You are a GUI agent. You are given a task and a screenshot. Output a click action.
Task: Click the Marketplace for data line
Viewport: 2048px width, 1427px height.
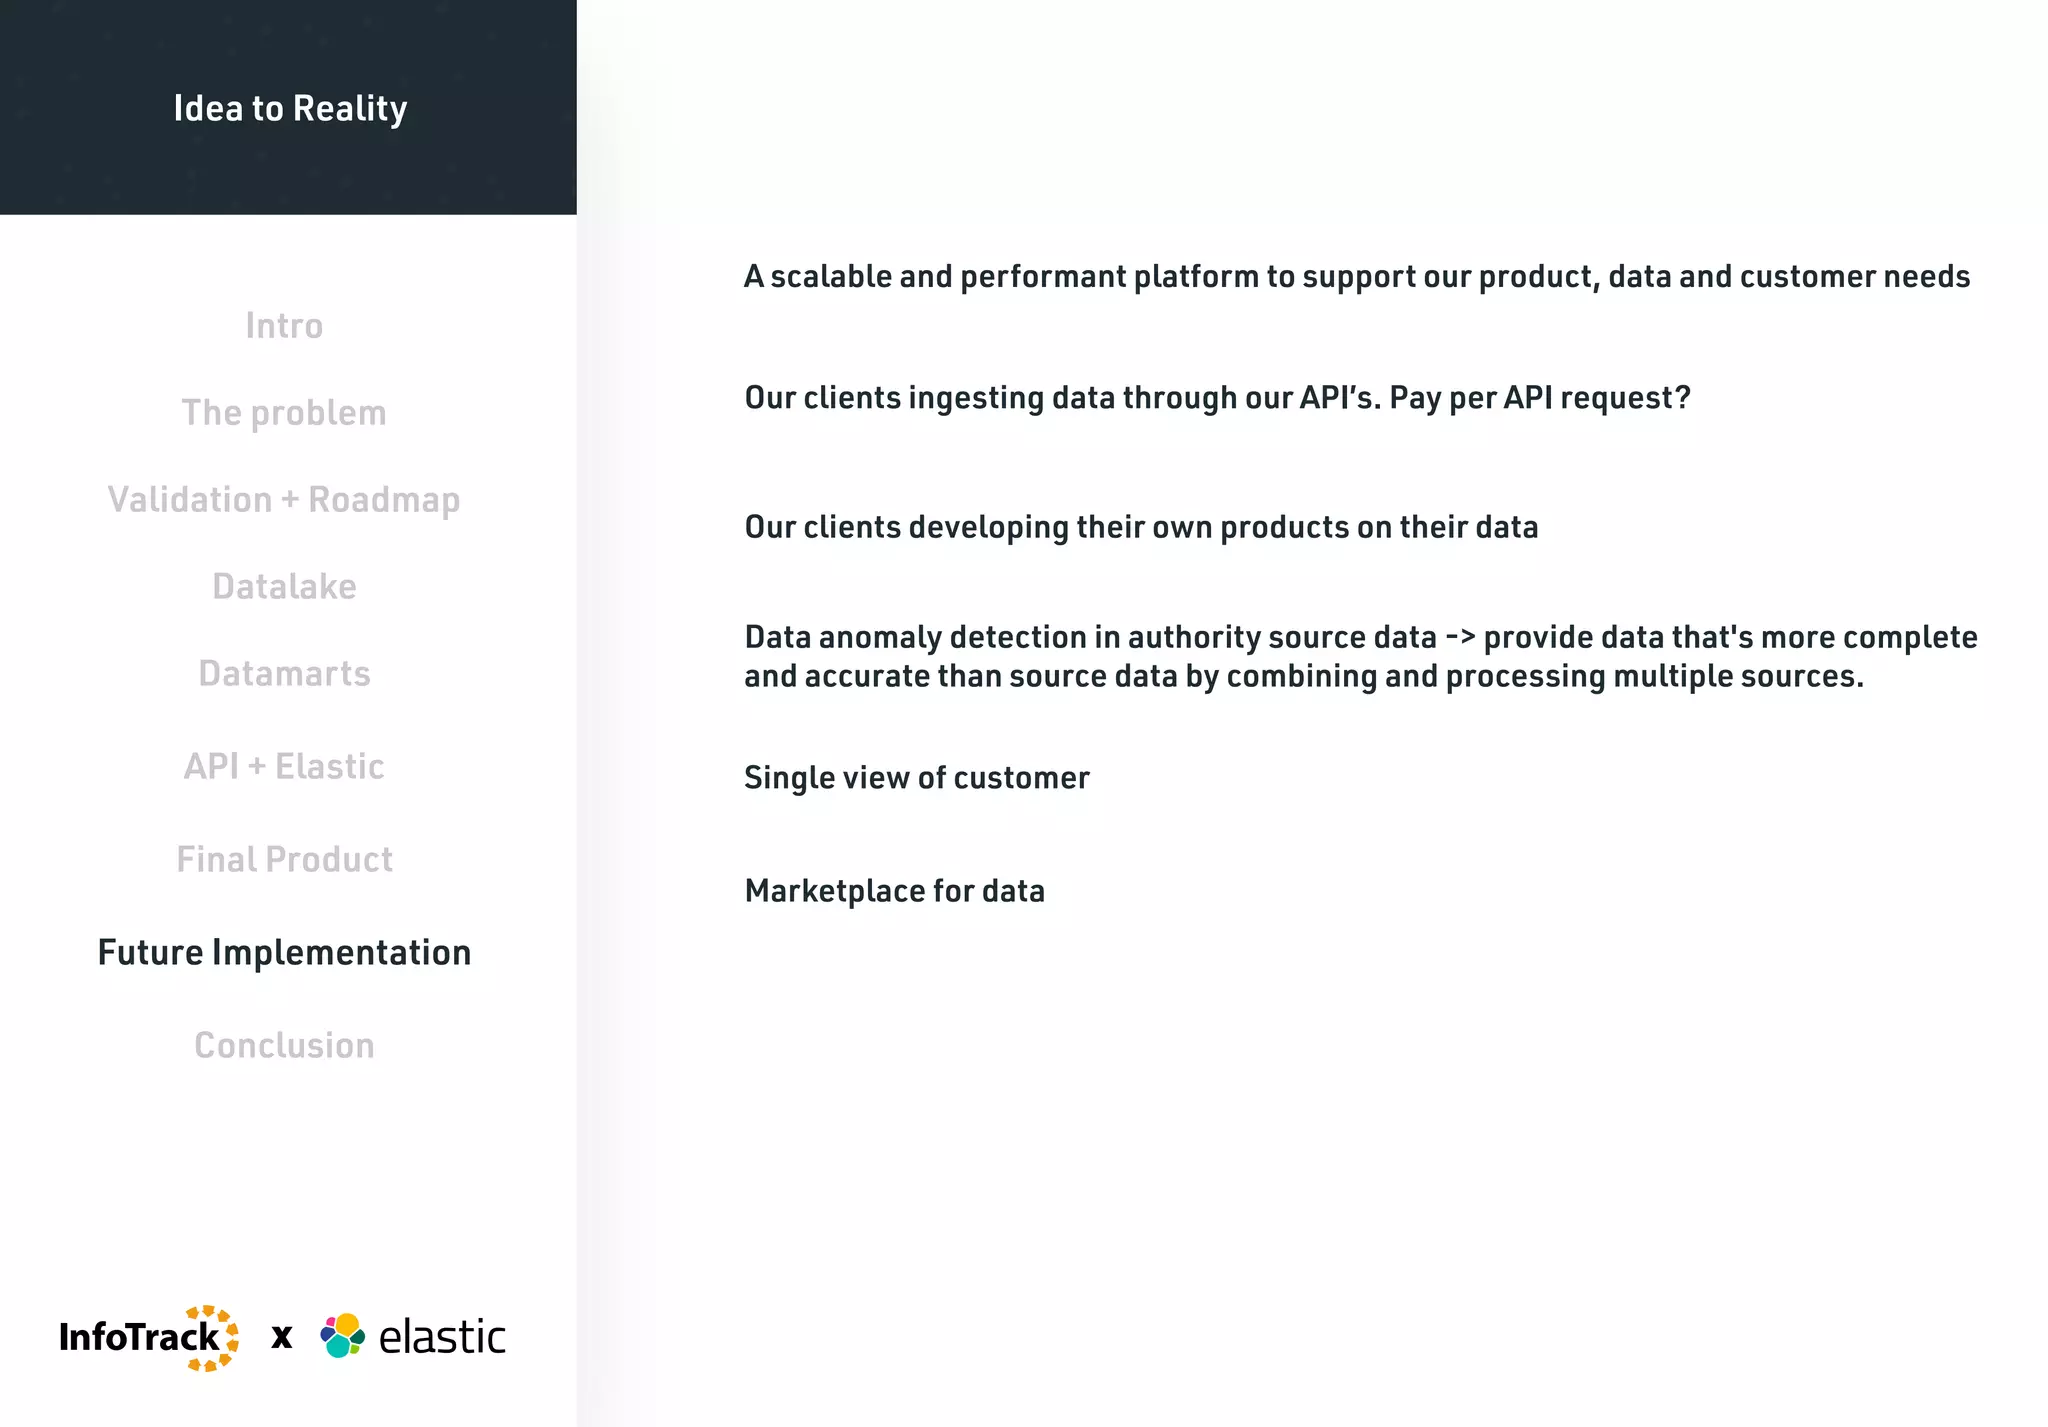tap(894, 891)
